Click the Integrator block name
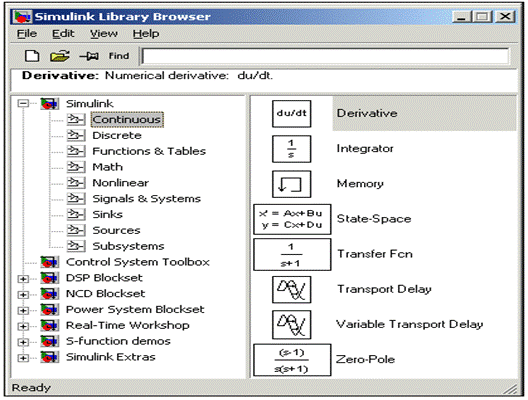Image resolution: width=528 pixels, height=400 pixels. 365,149
